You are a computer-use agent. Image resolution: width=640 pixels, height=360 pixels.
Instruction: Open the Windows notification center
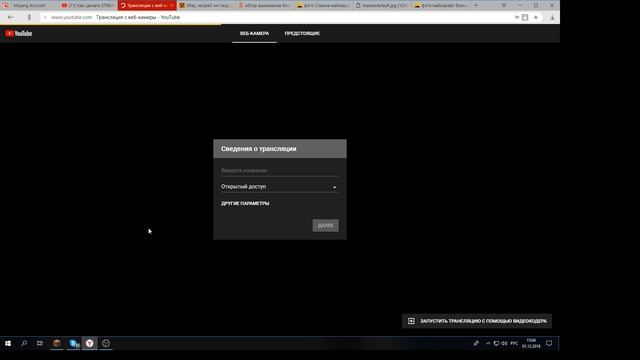coord(549,343)
